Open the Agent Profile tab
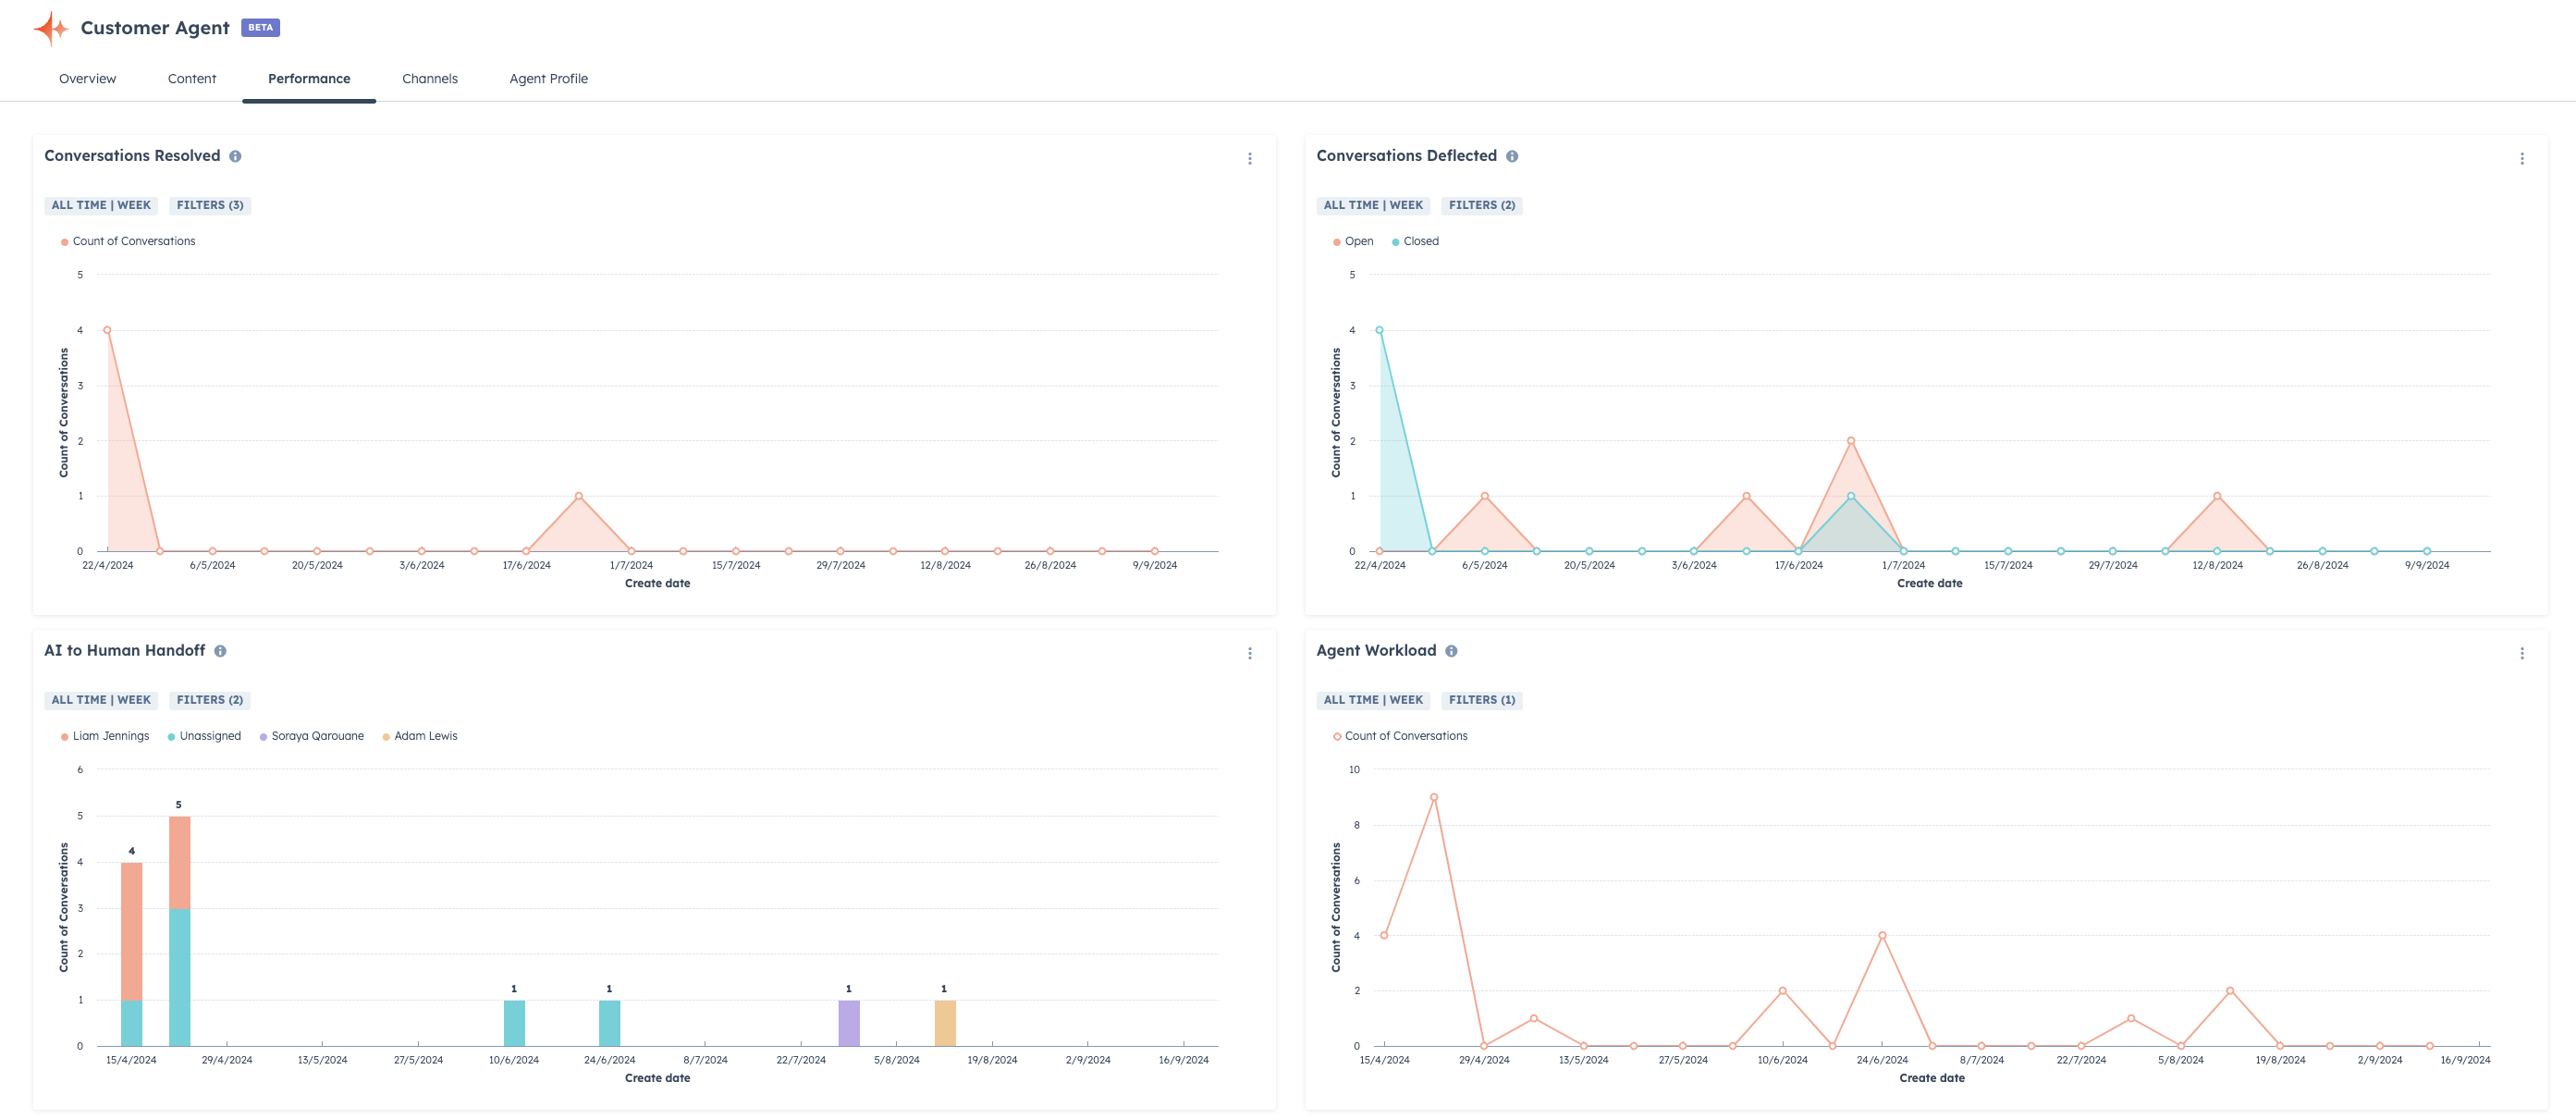This screenshot has width=2576, height=1119. coord(549,79)
